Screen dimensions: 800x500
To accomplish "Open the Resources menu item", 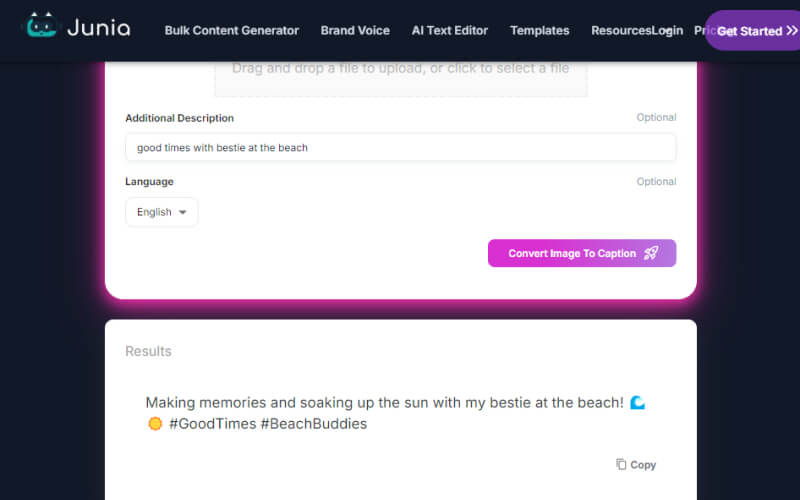I will [x=620, y=30].
